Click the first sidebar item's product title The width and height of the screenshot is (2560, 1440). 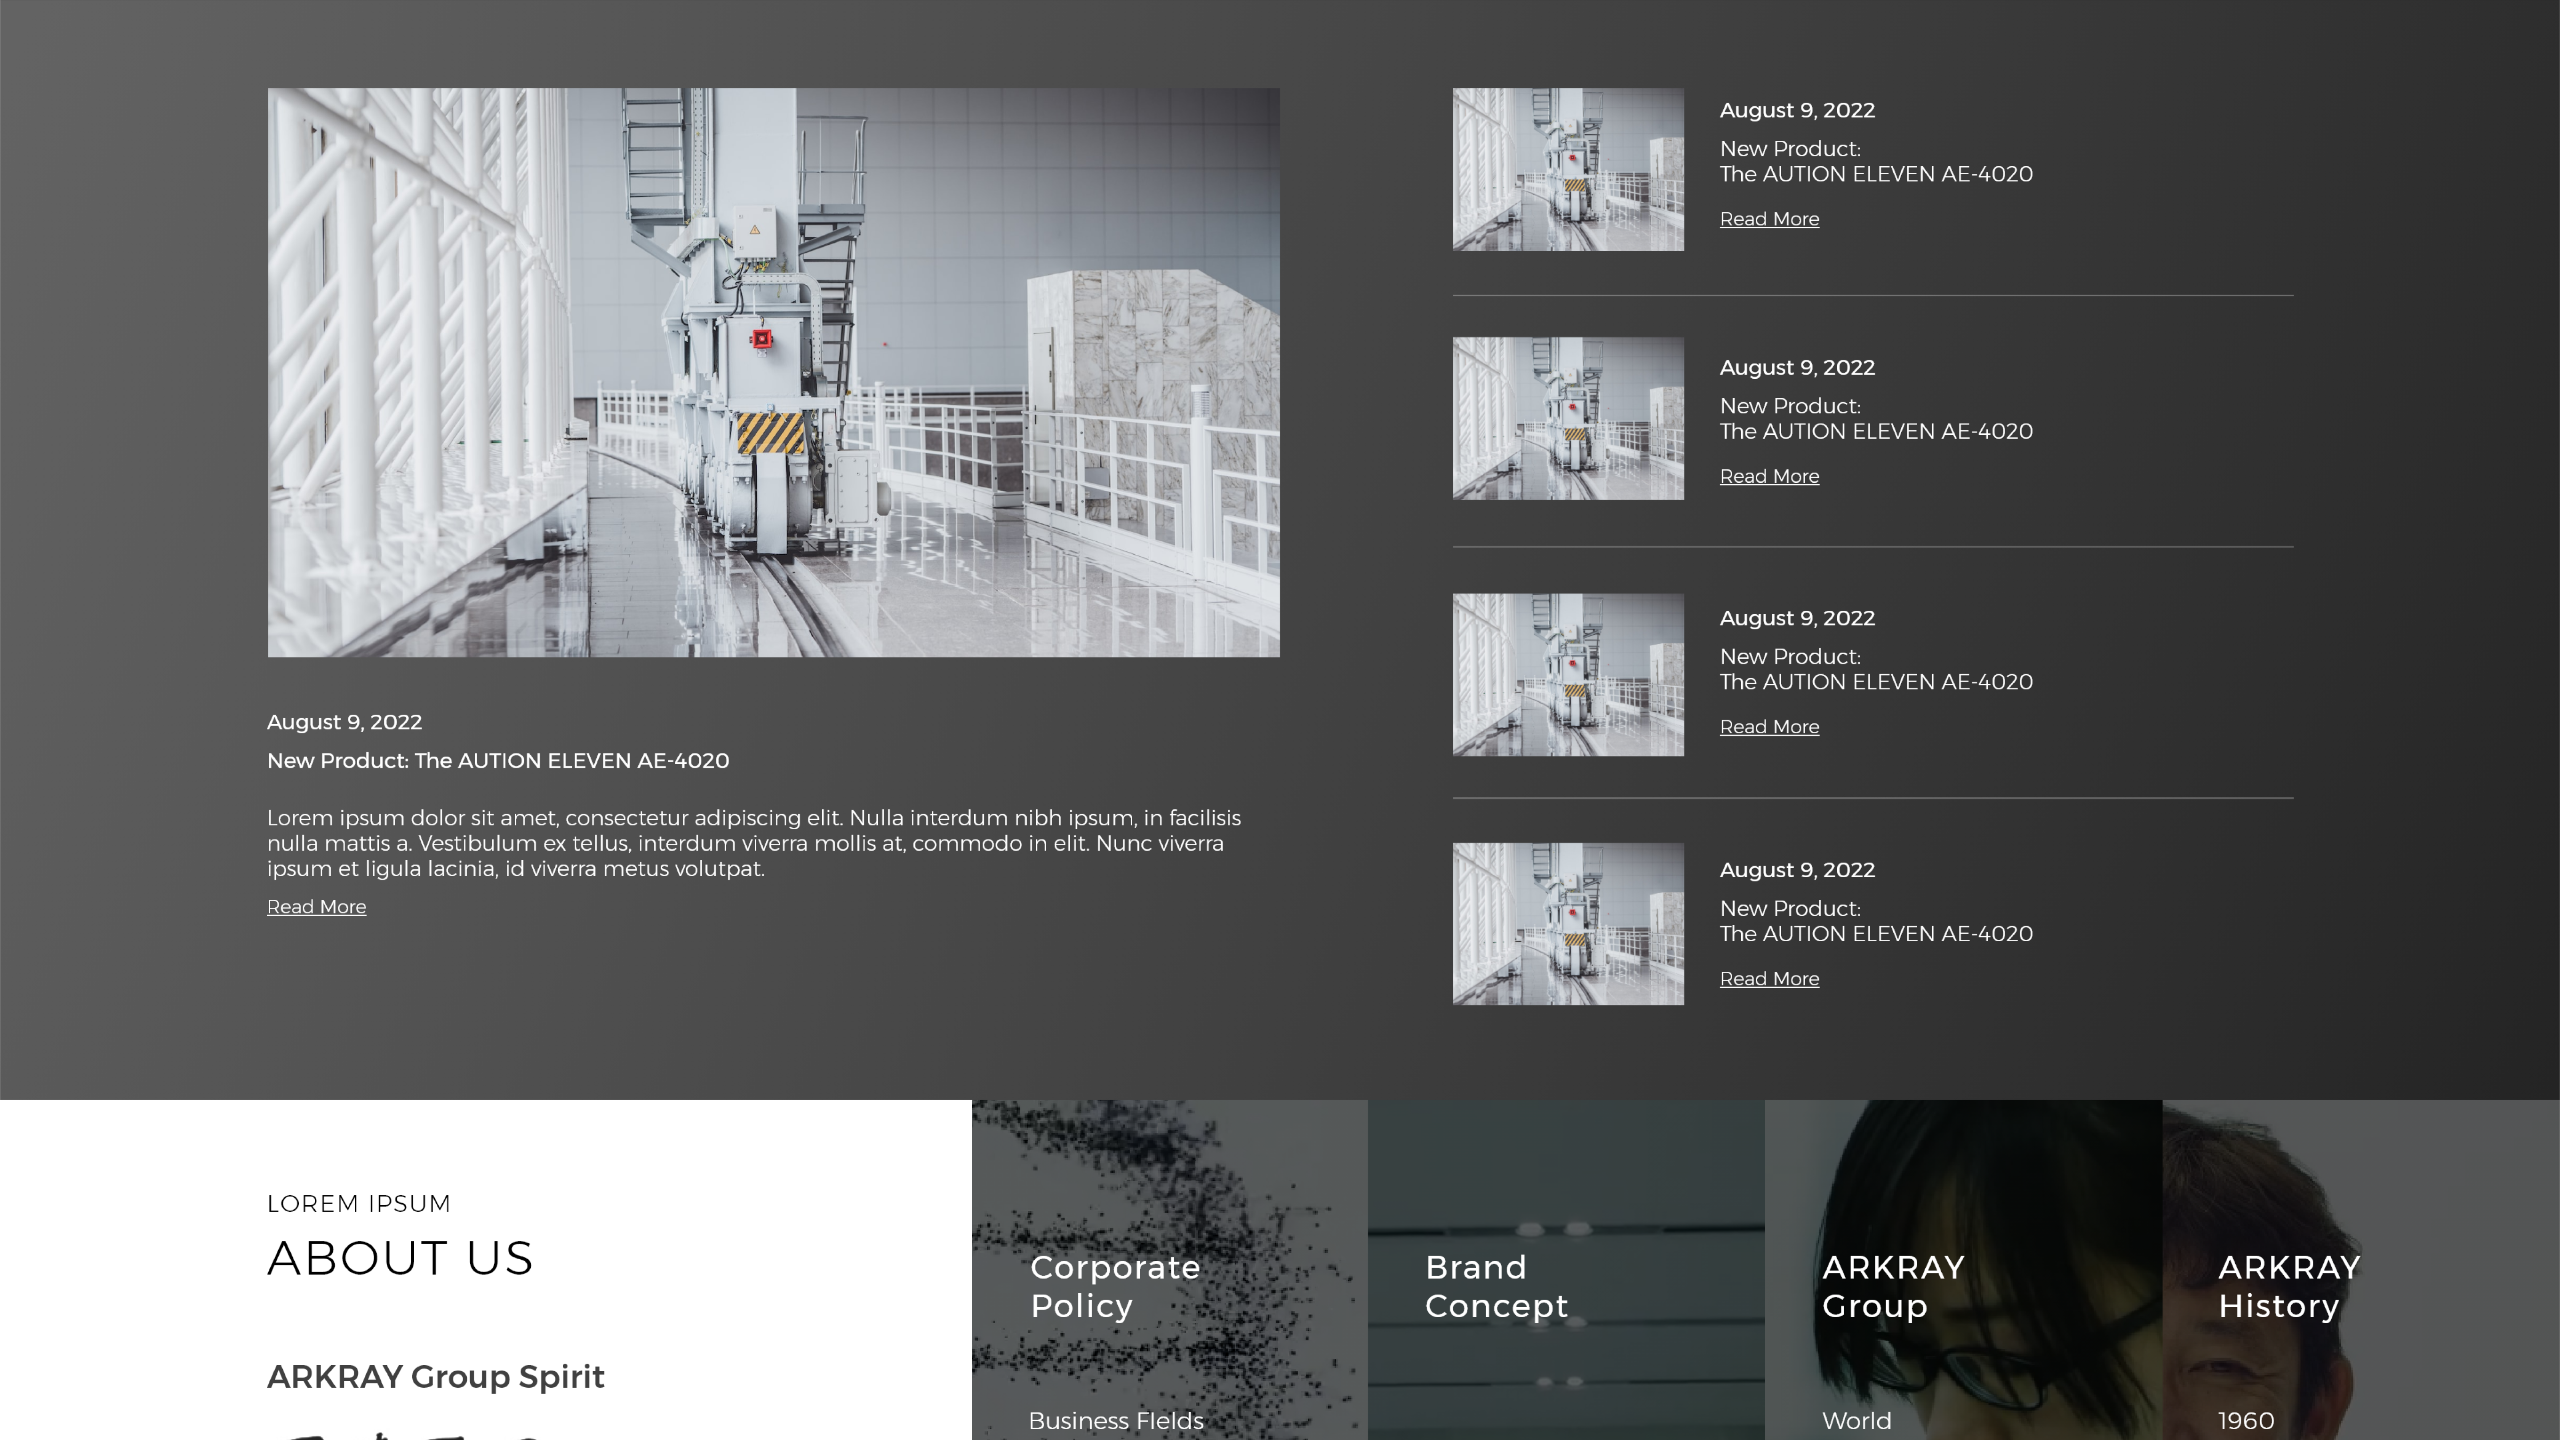click(x=1875, y=174)
